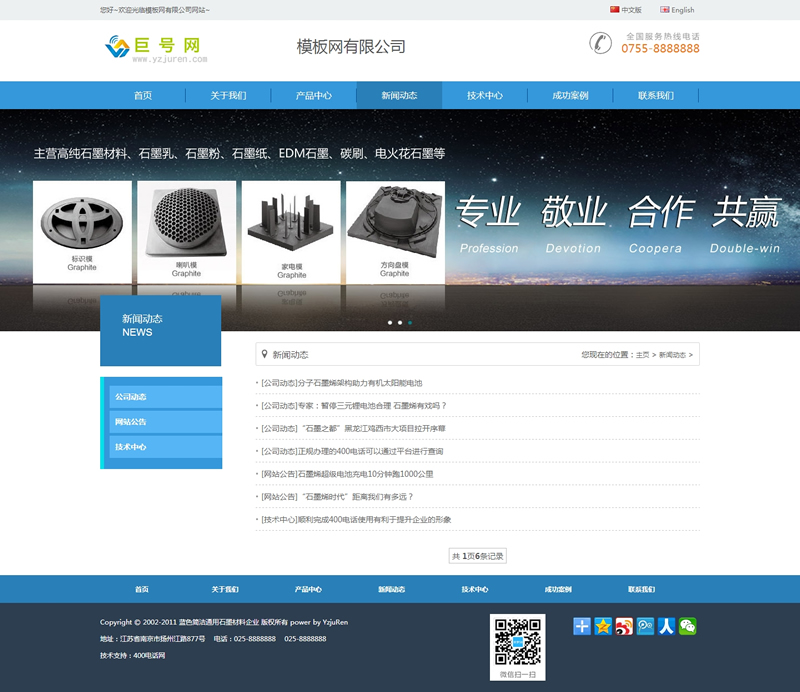Switch to 中文版 Chinese version

coord(626,10)
